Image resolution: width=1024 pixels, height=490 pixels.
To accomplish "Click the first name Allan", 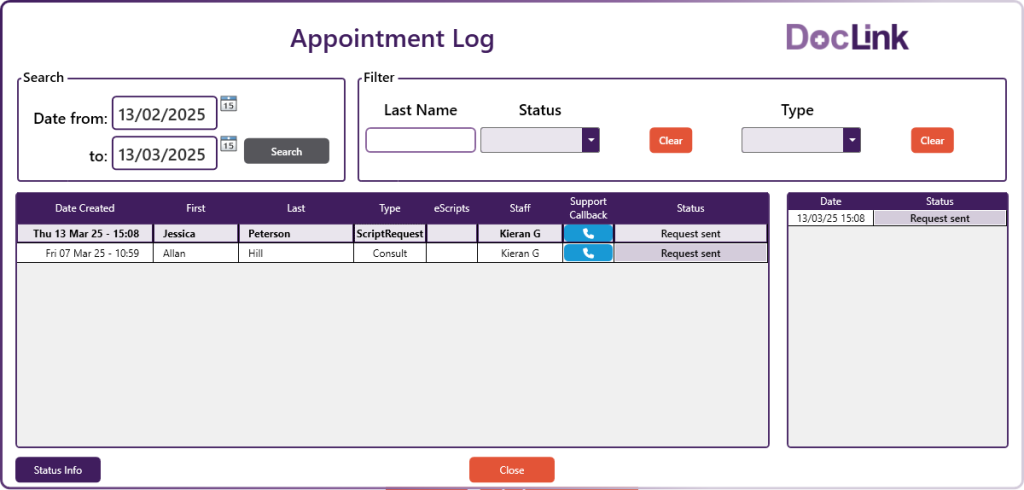I will pyautogui.click(x=174, y=253).
